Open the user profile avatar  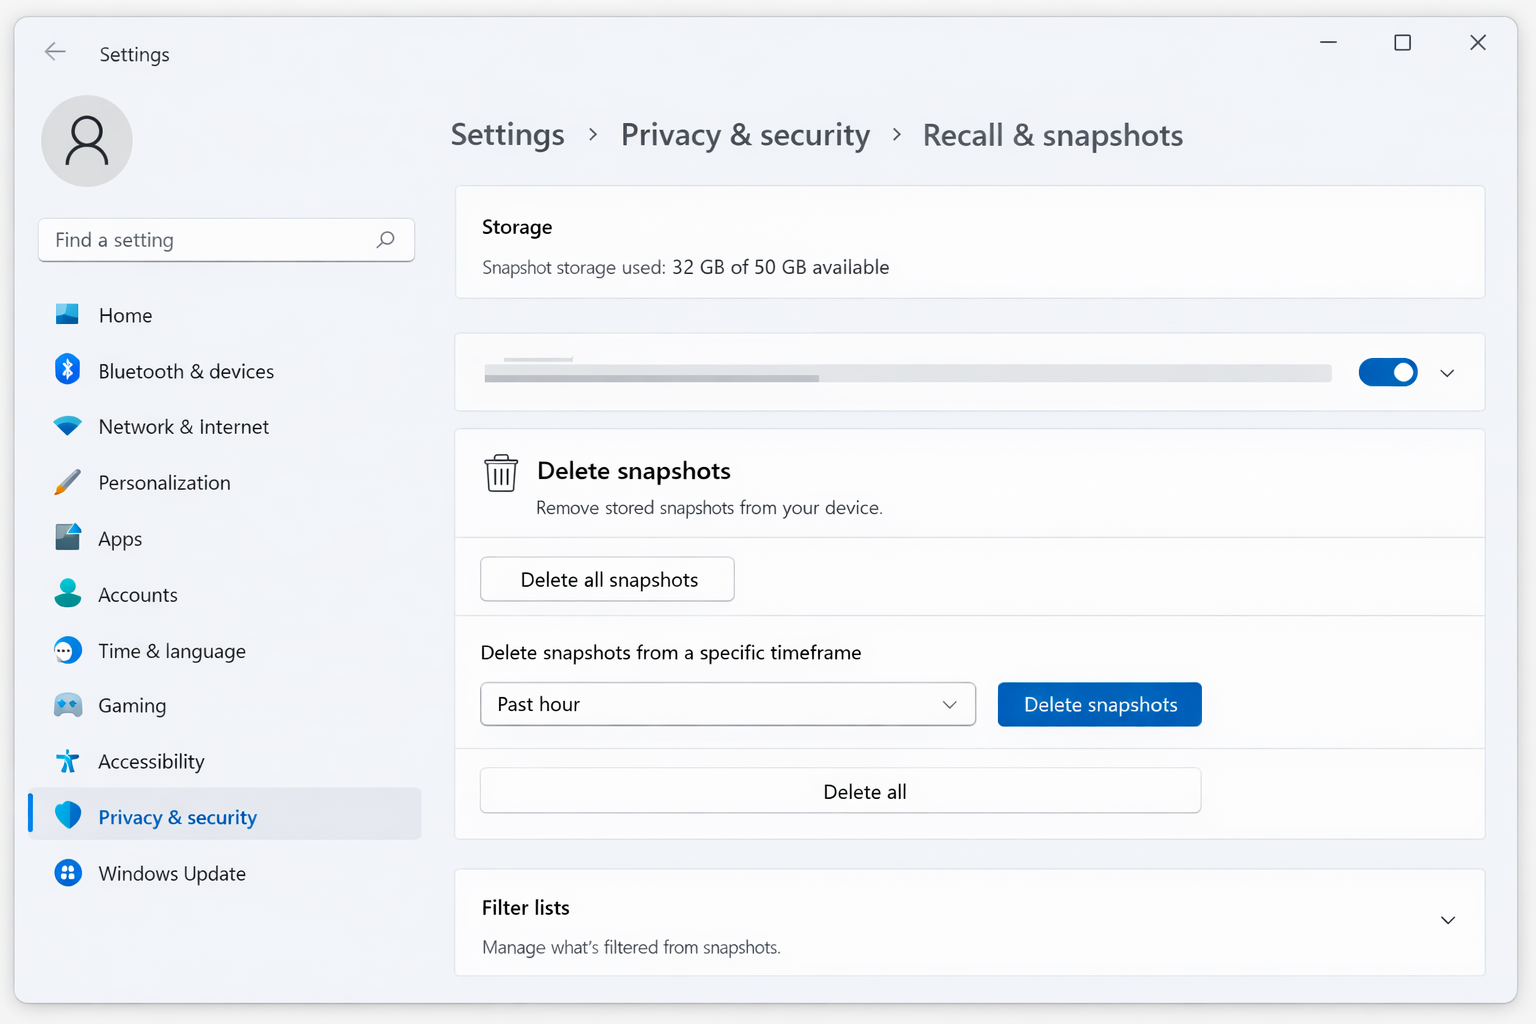point(87,141)
